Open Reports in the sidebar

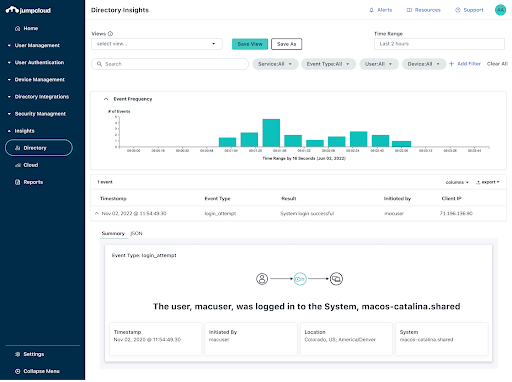pyautogui.click(x=29, y=182)
